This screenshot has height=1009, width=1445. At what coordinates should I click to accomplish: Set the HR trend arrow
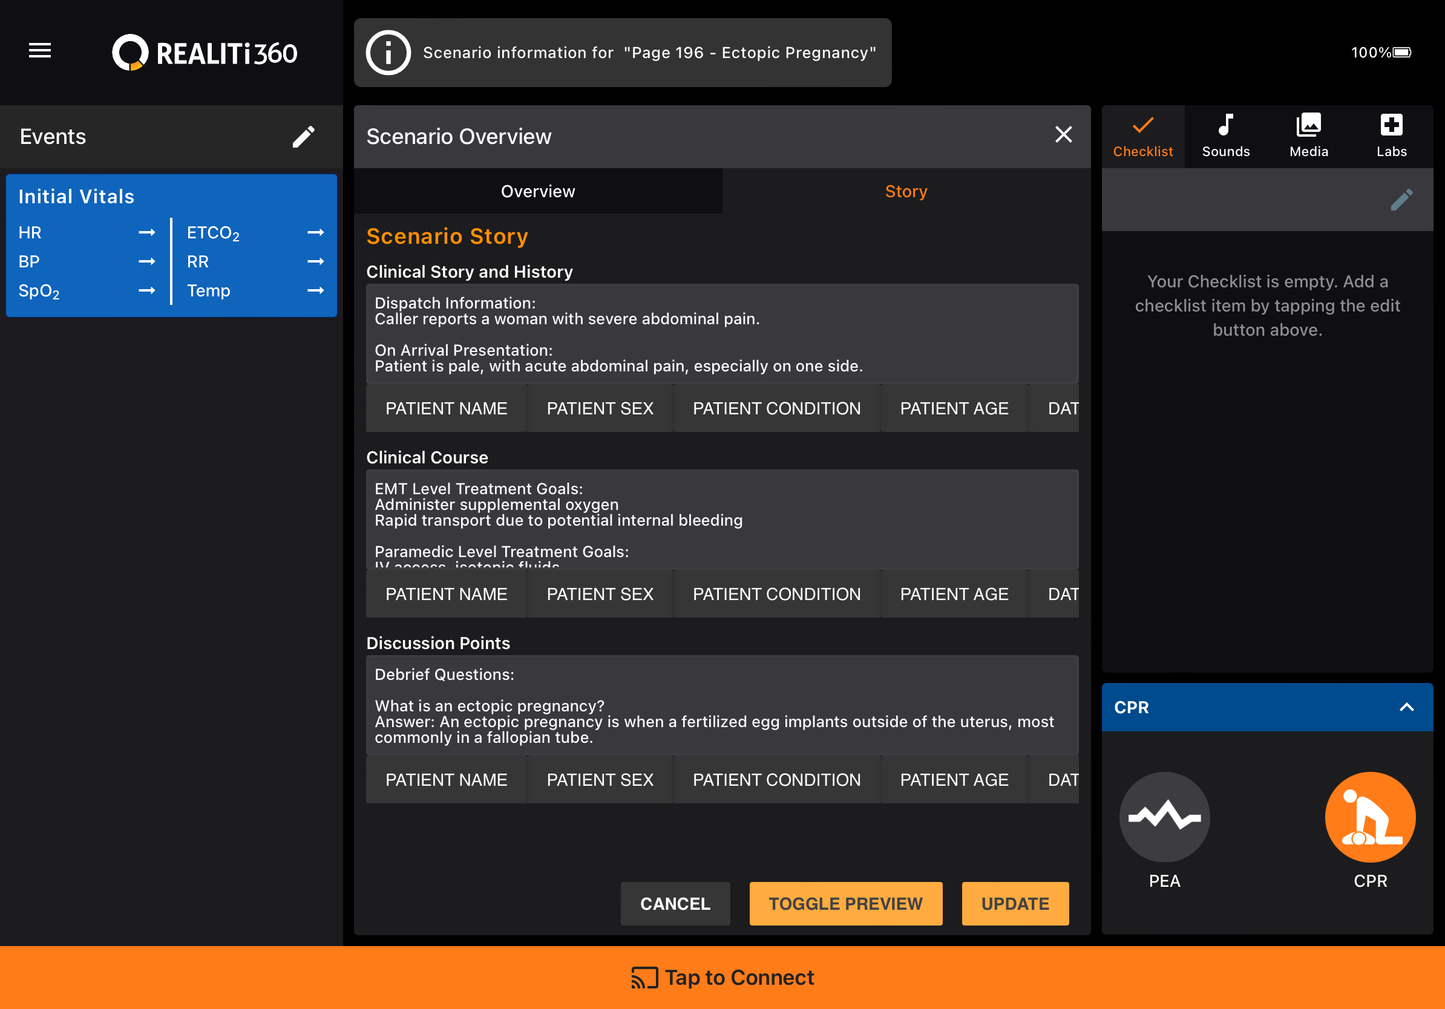coord(147,232)
